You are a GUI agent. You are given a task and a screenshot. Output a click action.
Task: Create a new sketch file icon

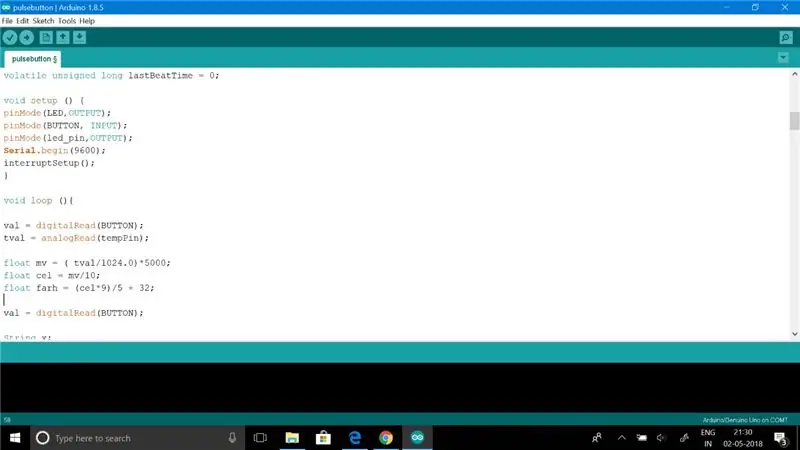46,37
